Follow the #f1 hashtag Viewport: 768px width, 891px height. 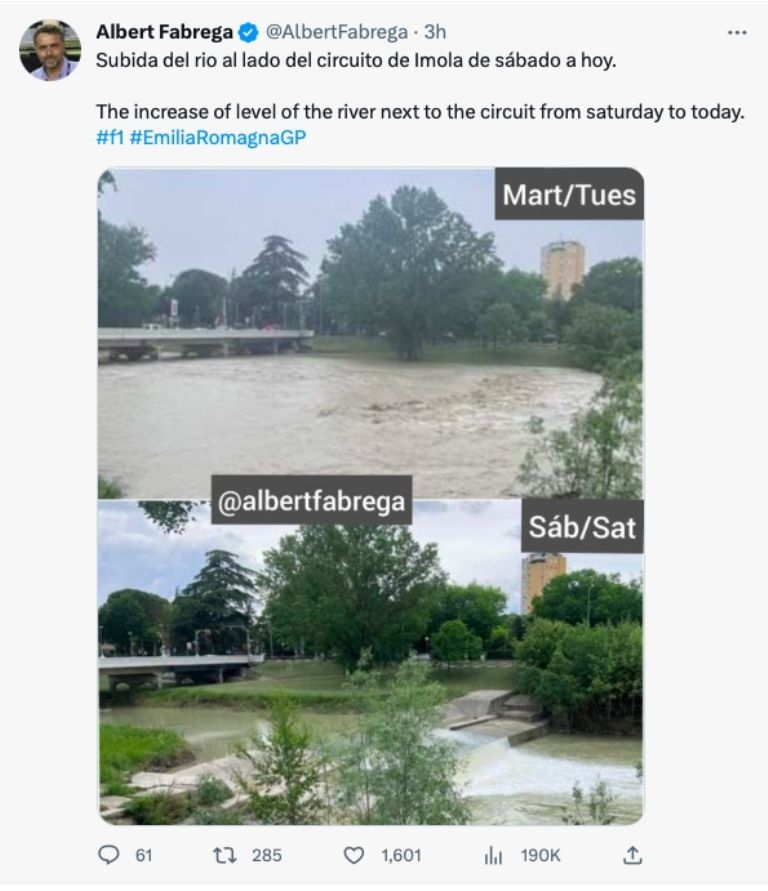[109, 137]
